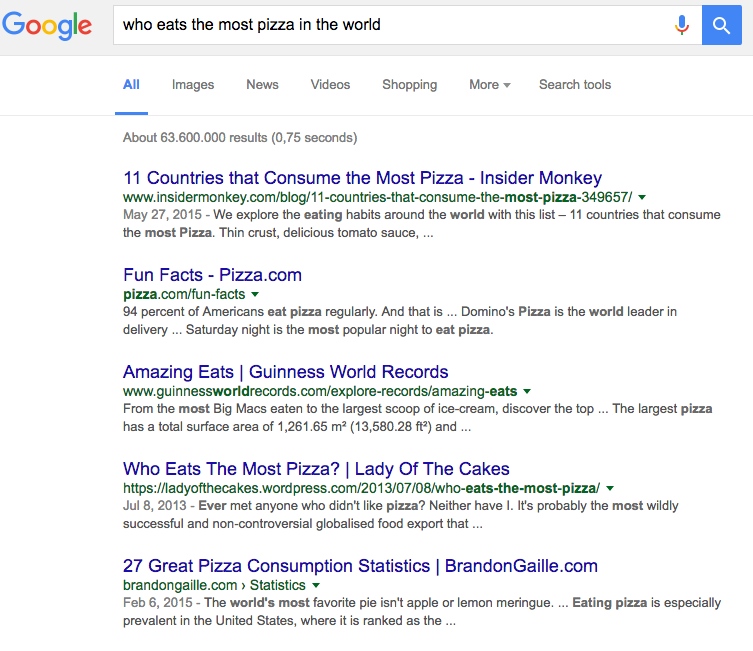This screenshot has width=753, height=651.
Task: Open 11 Countries that Consume the Most Pizza result
Action: click(363, 178)
